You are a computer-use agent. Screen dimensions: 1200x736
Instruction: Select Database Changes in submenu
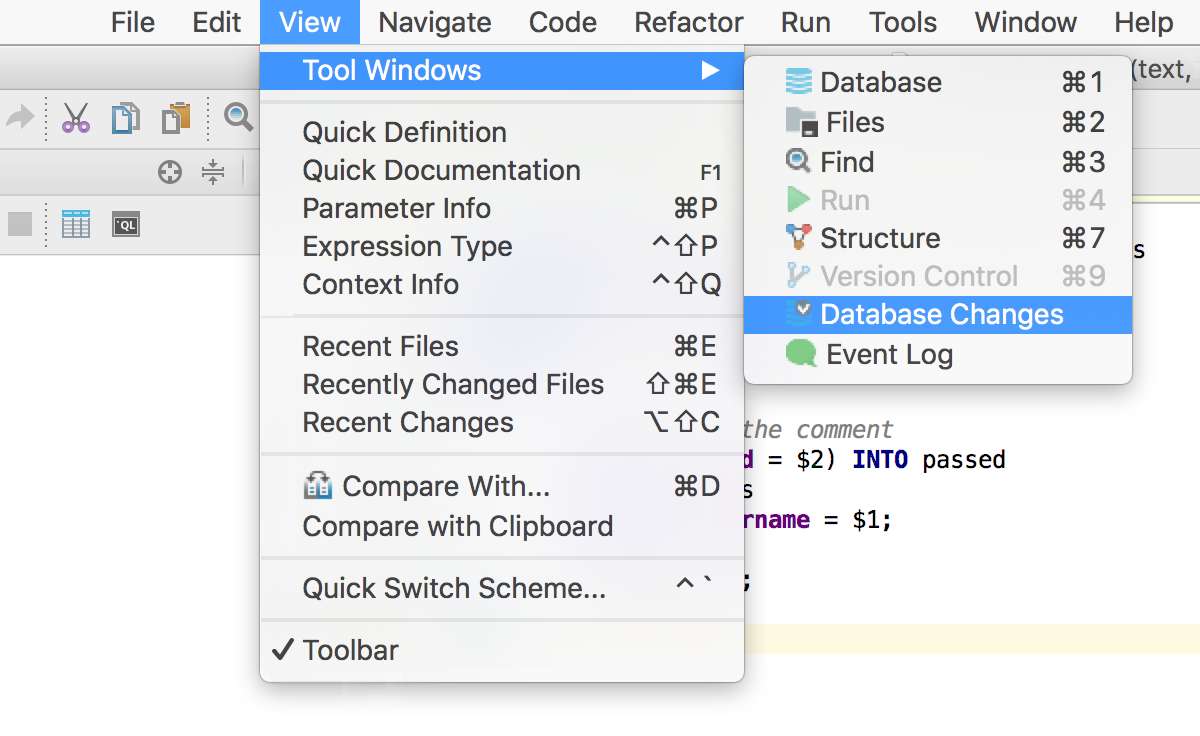(941, 315)
